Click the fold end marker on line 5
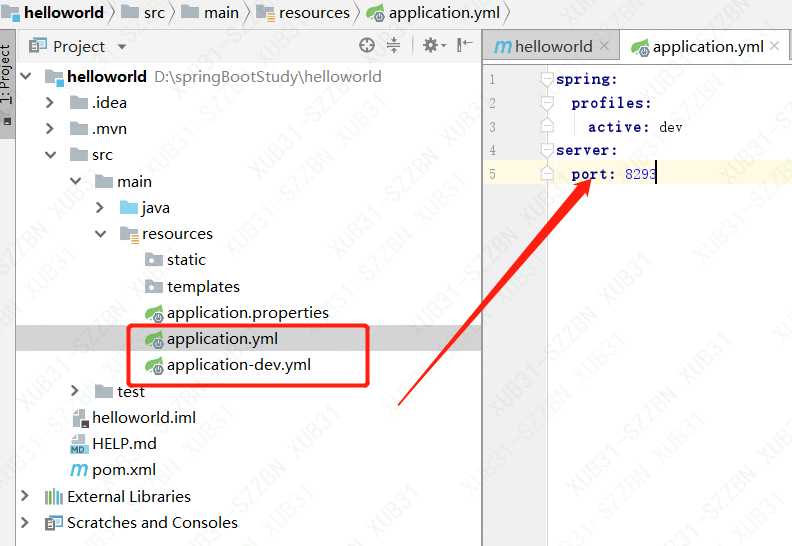This screenshot has height=546, width=792. pos(547,174)
